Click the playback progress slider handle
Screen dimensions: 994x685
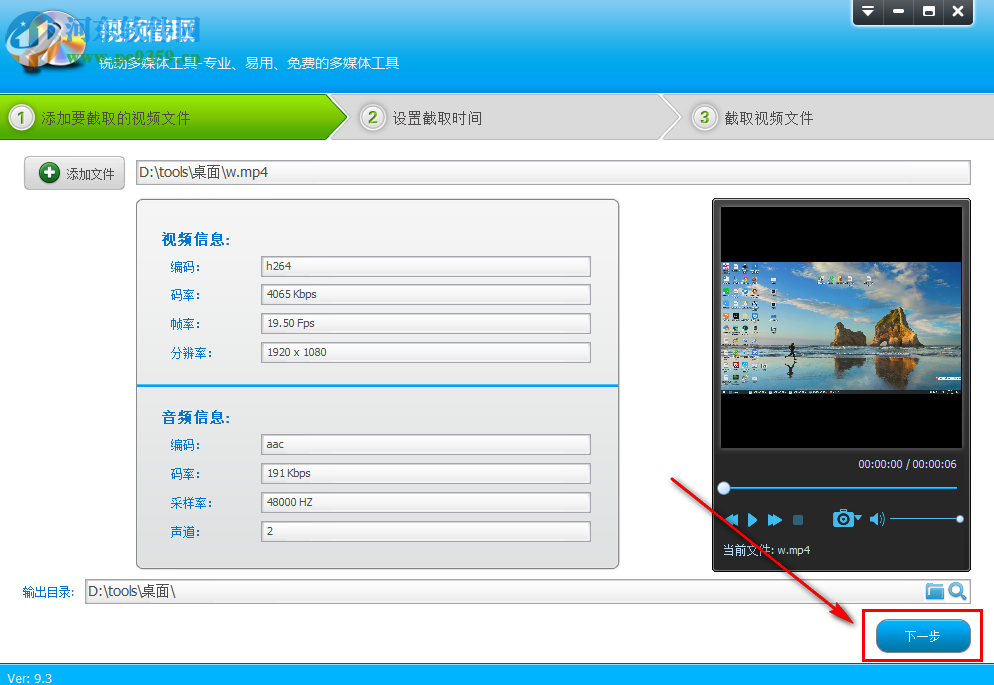(x=724, y=488)
